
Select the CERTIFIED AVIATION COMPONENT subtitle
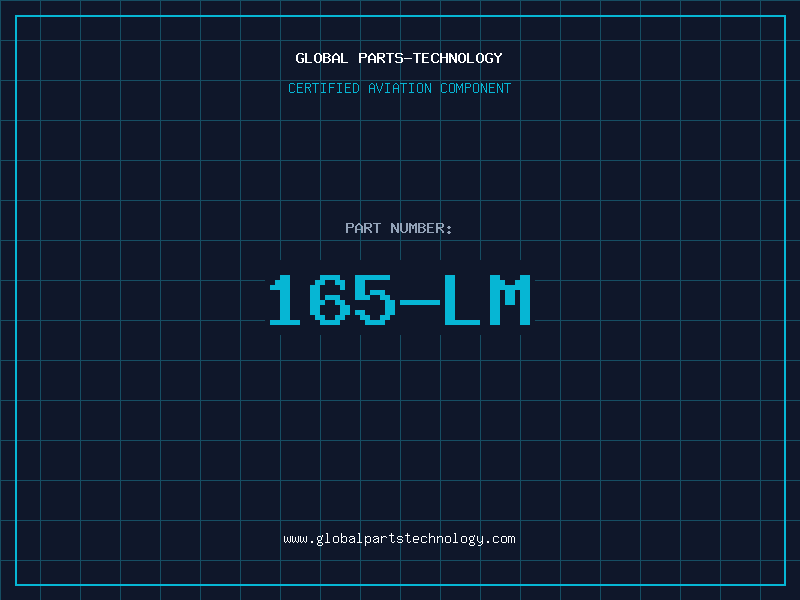tap(399, 88)
